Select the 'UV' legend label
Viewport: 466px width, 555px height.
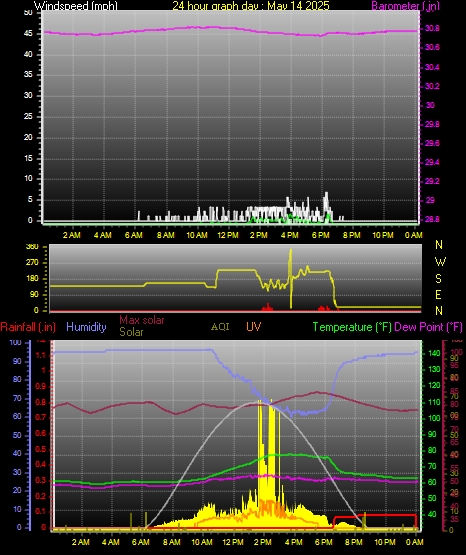coord(254,327)
